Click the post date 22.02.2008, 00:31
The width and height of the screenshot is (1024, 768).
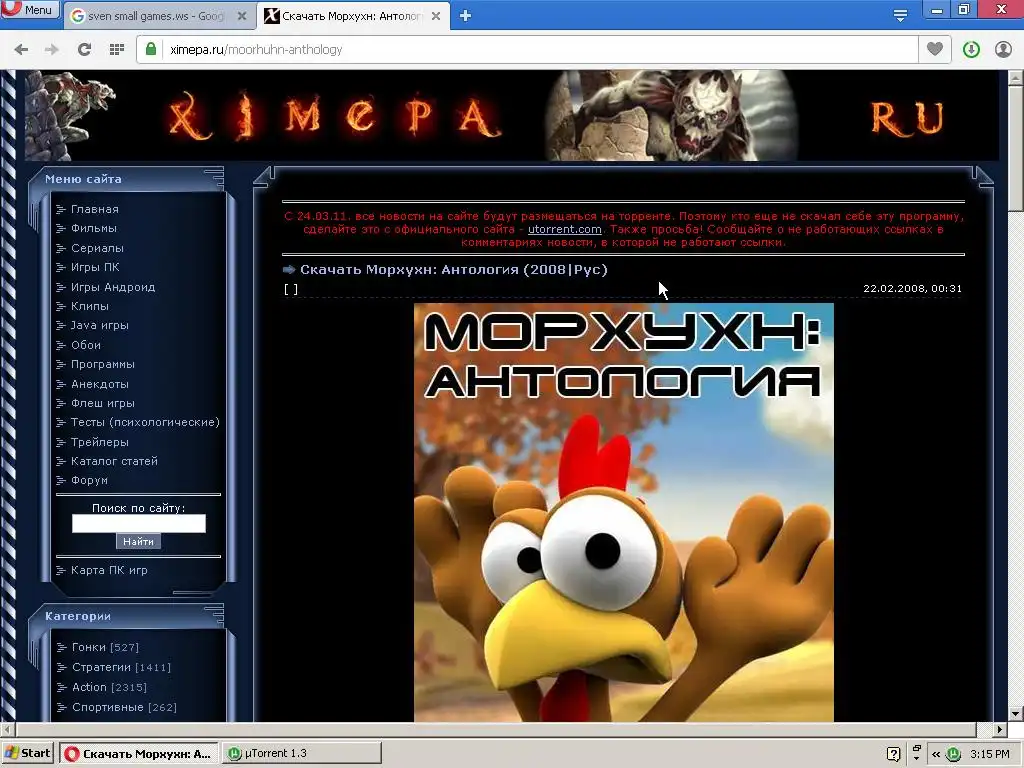tap(912, 289)
